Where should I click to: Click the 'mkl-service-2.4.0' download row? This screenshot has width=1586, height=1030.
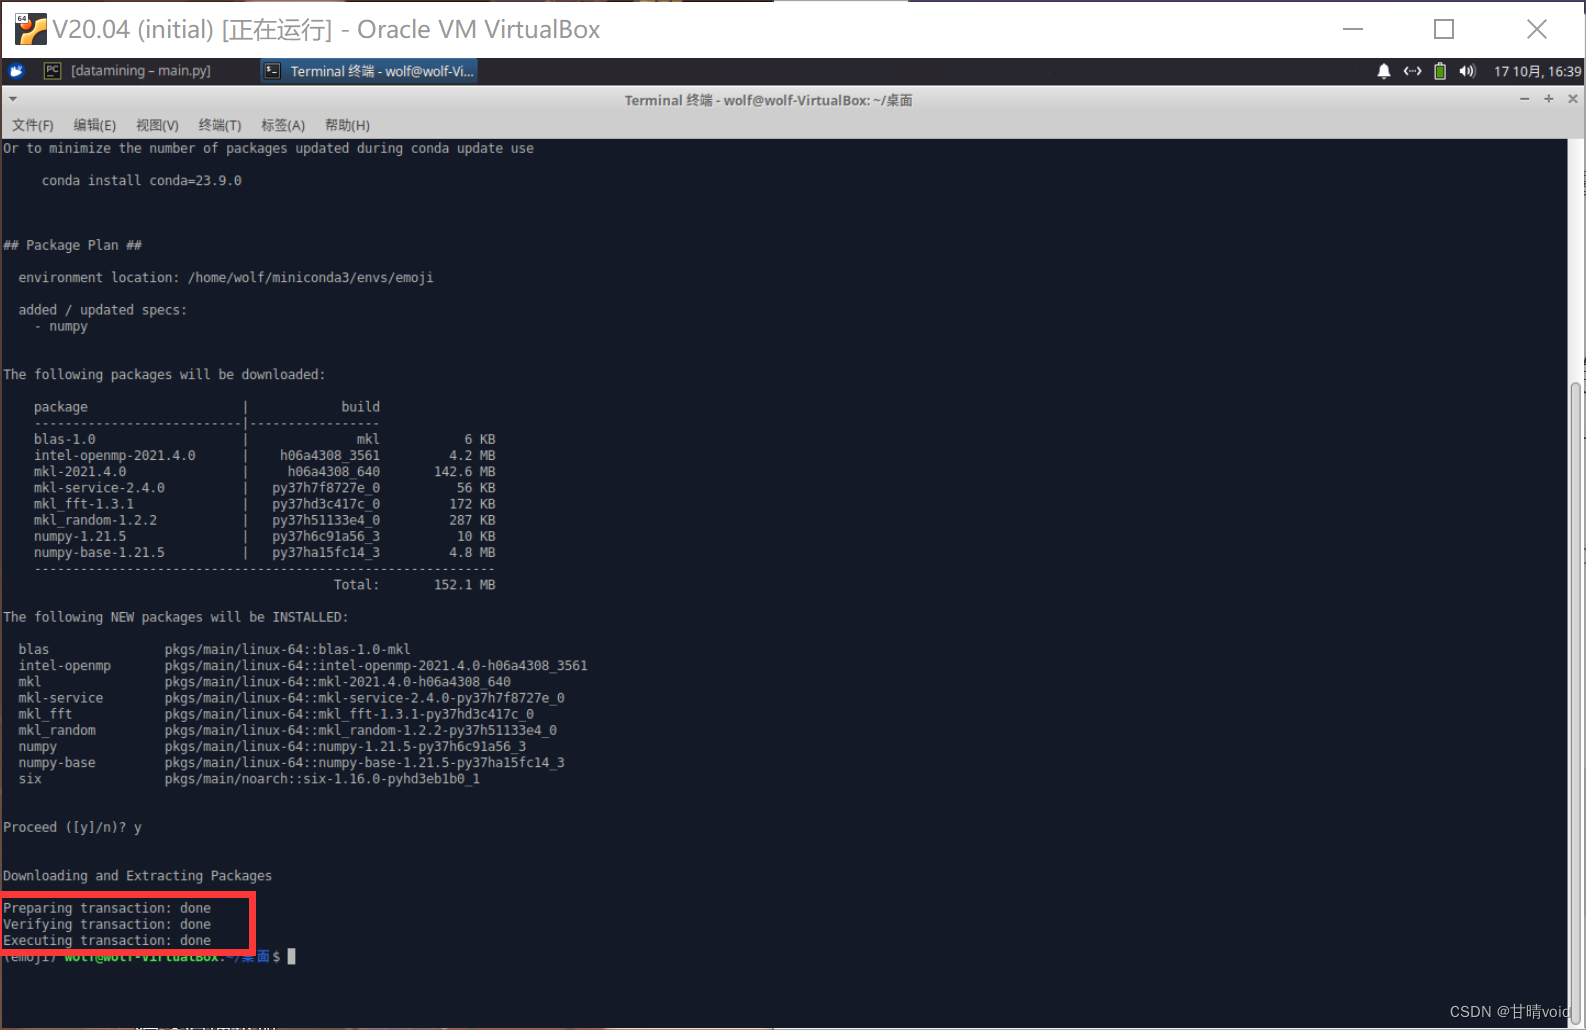click(x=265, y=488)
